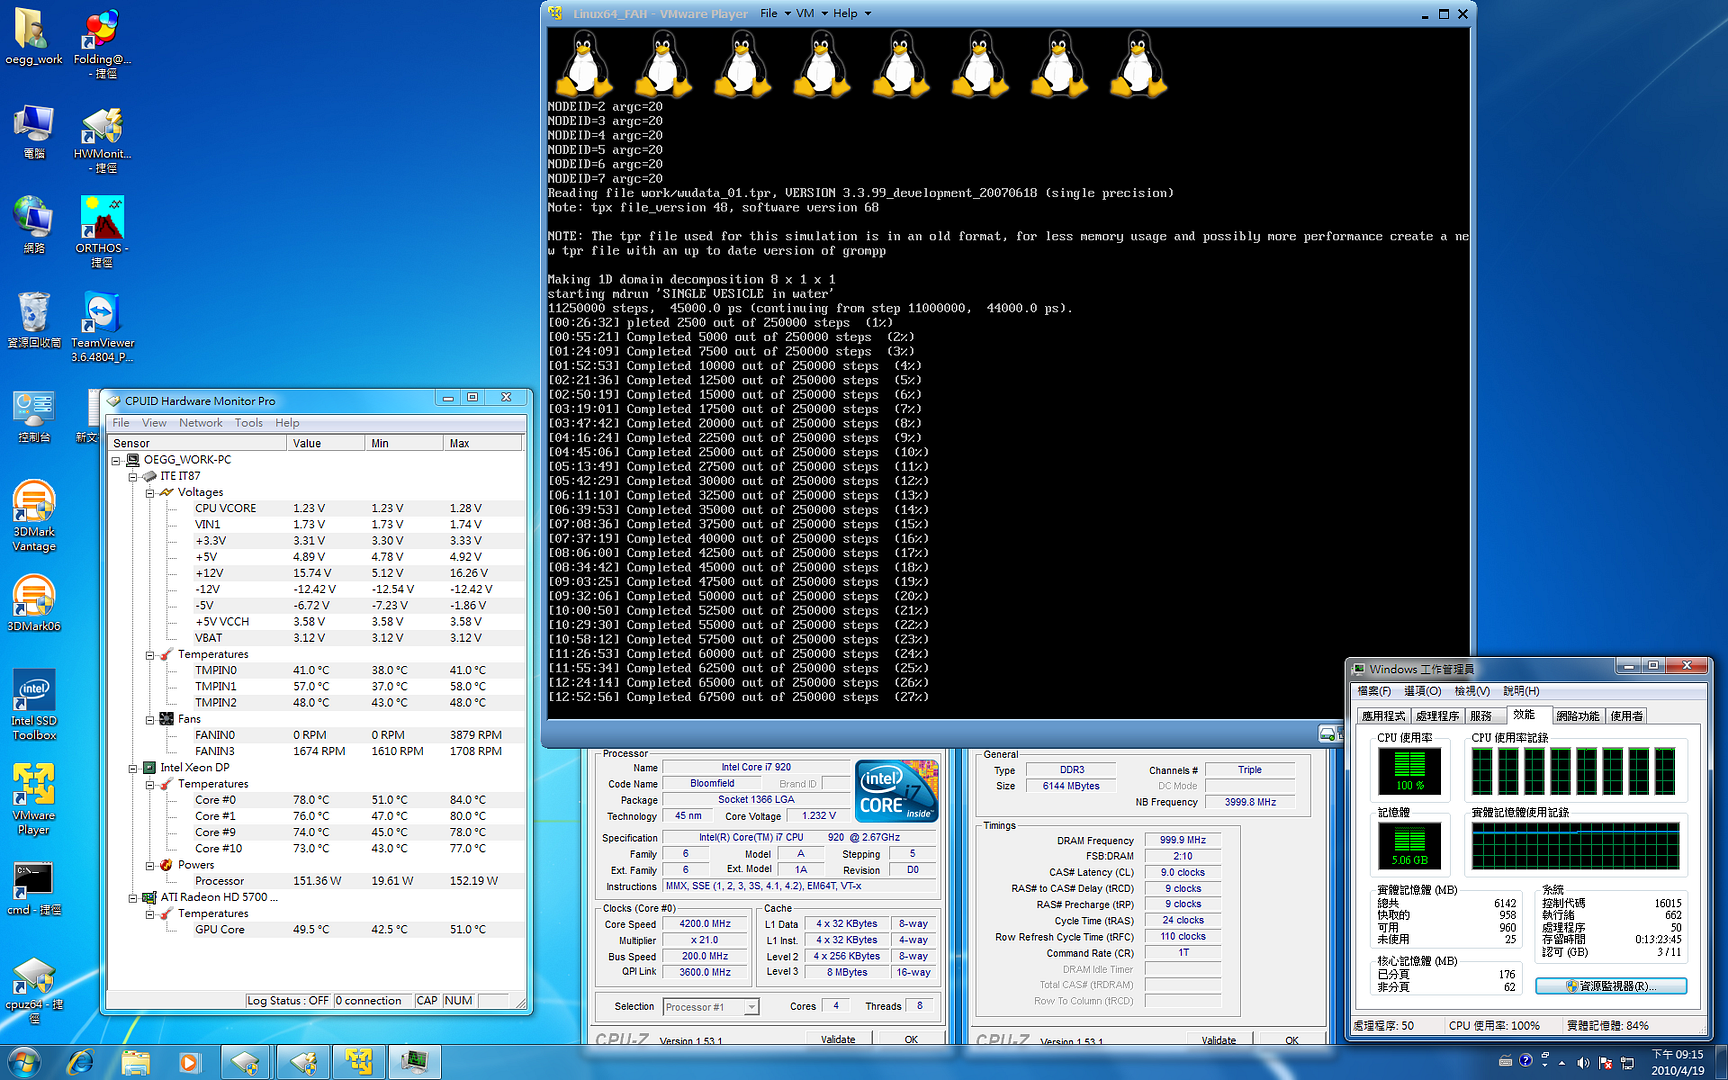Open File menu in VMware Player
Screen dimensions: 1728x1080
768,13
